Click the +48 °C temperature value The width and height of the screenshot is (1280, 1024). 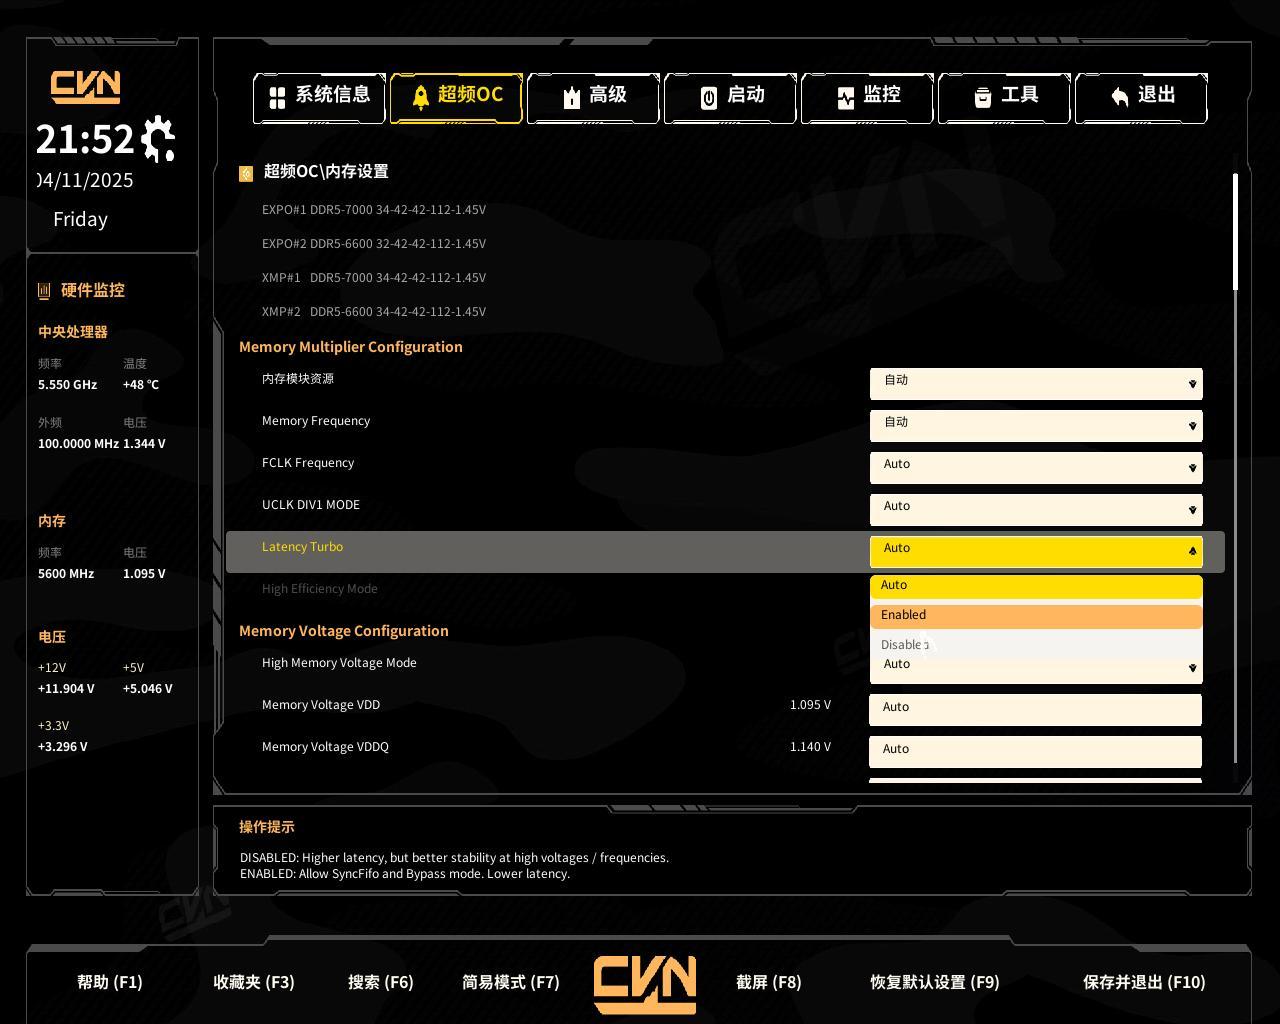pyautogui.click(x=141, y=385)
